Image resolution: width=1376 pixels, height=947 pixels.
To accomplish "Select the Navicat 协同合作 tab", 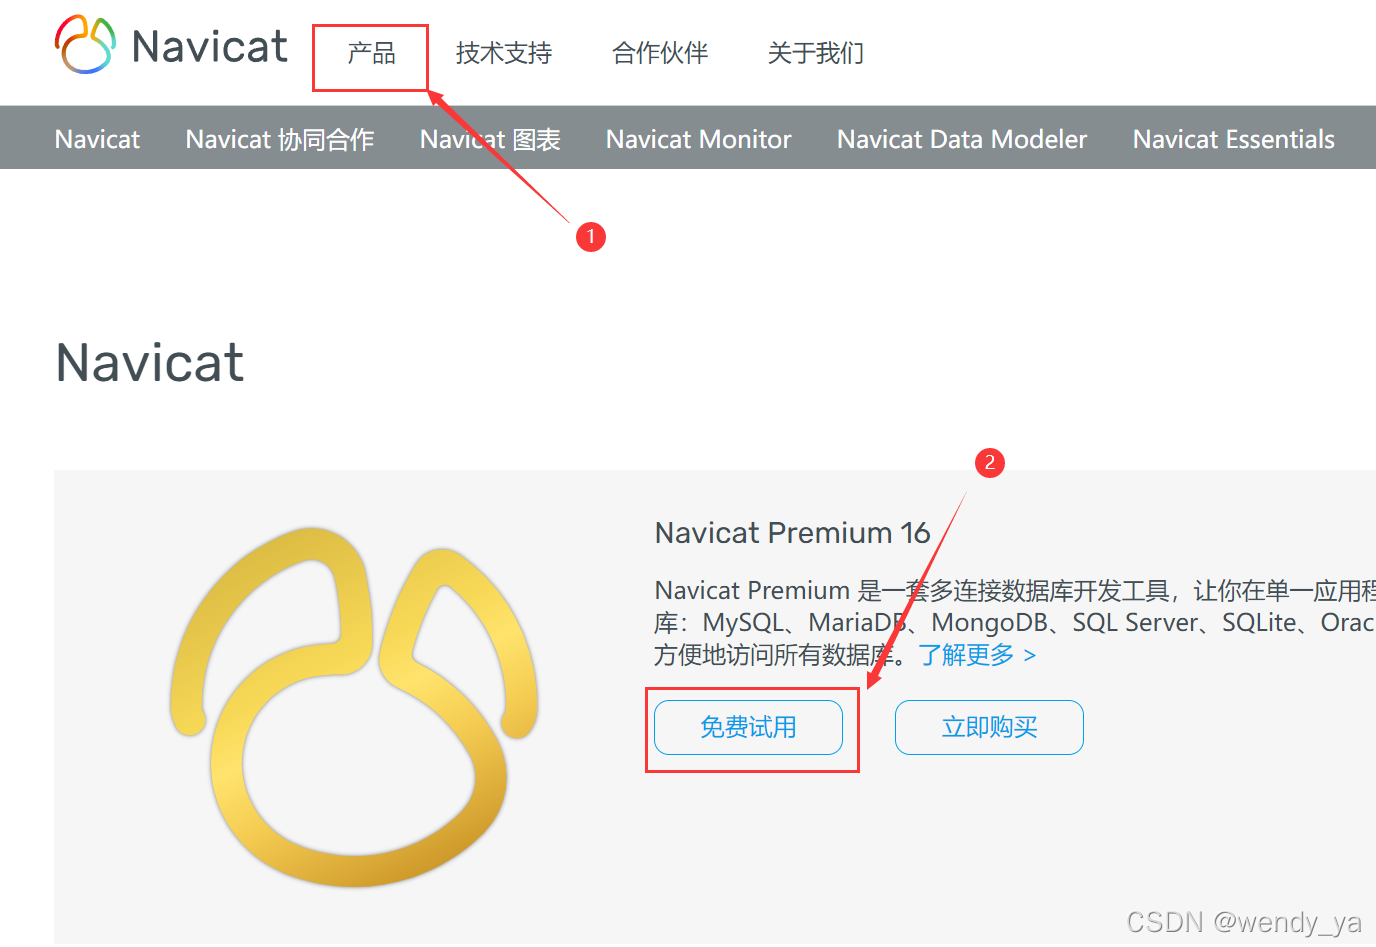I will (x=280, y=139).
